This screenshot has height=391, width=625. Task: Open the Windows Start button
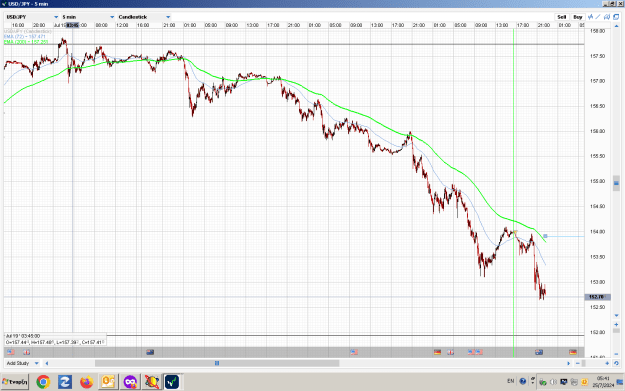point(15,382)
